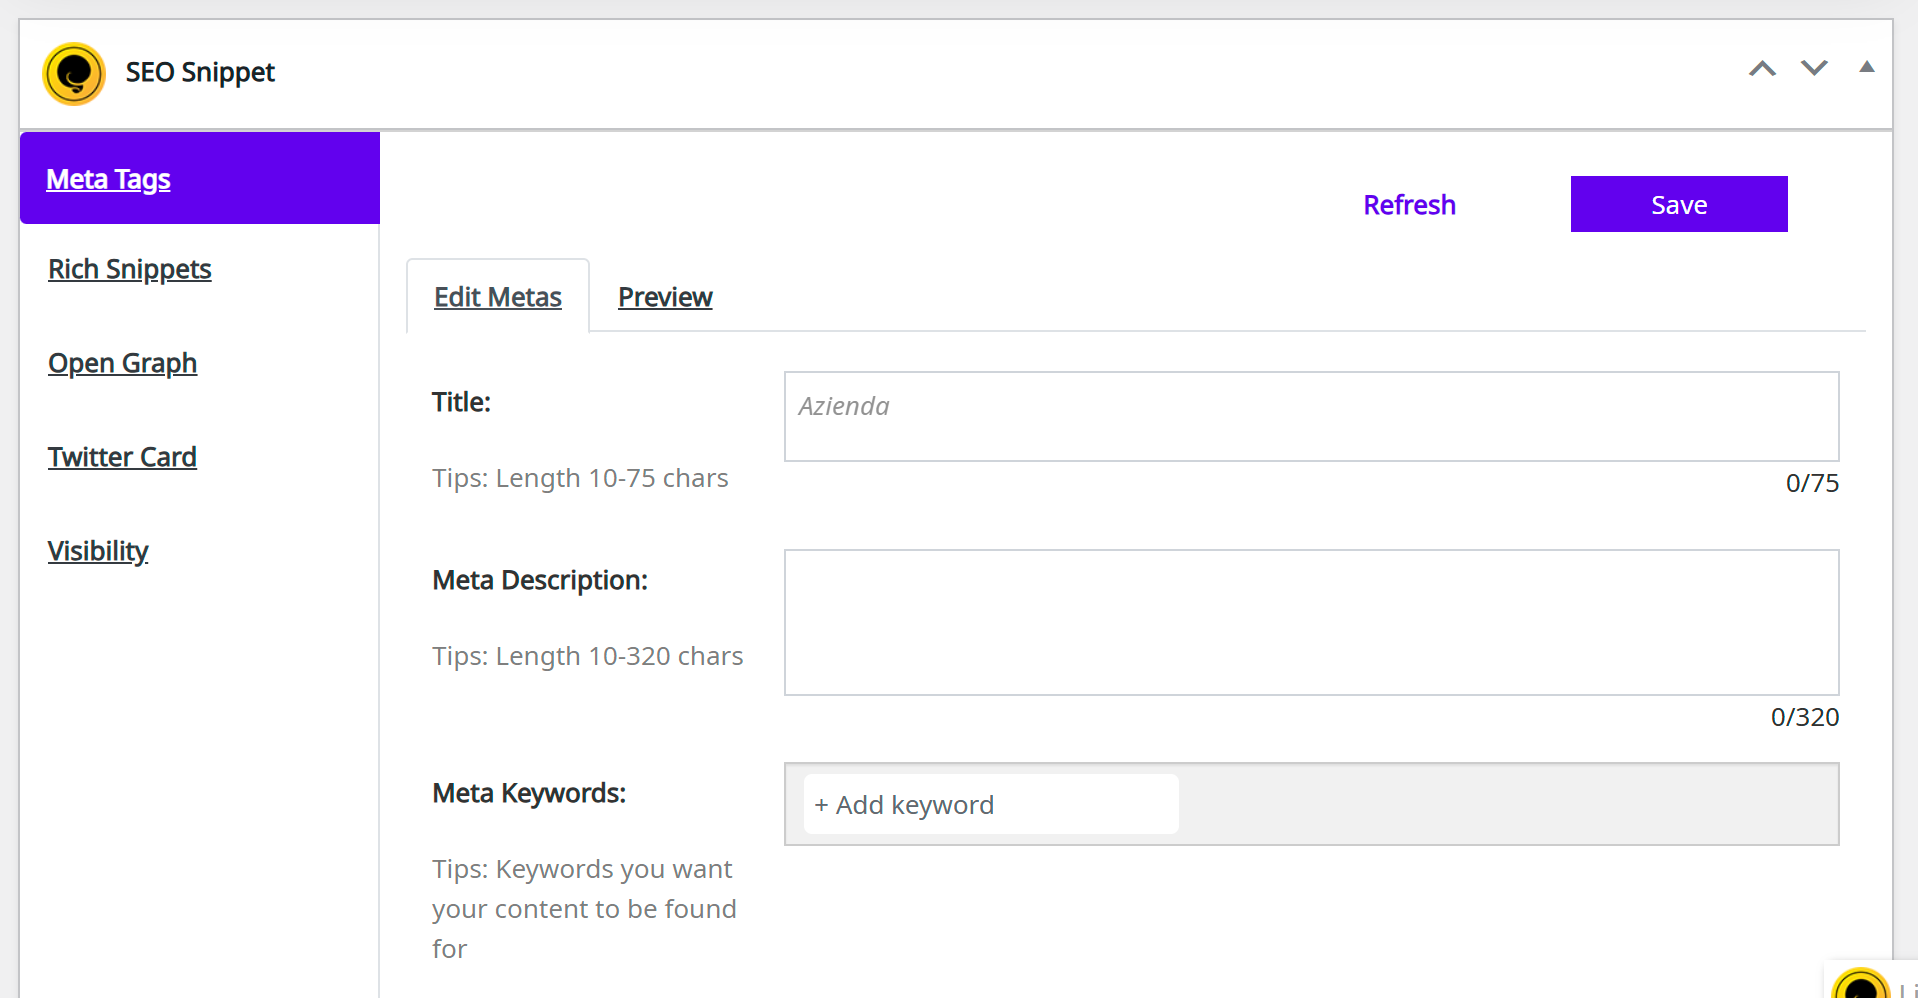Focus the Title input with Azienda placeholder

click(1310, 416)
